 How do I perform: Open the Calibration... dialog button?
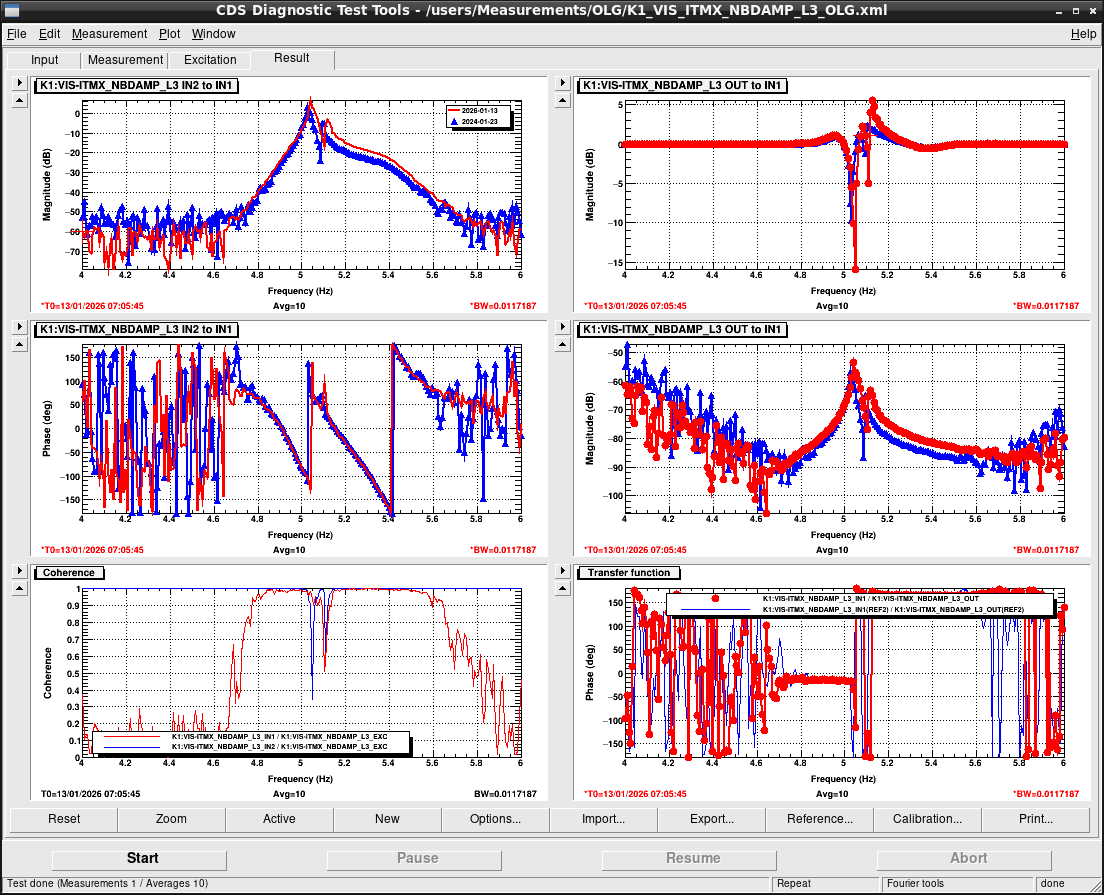tap(927, 819)
